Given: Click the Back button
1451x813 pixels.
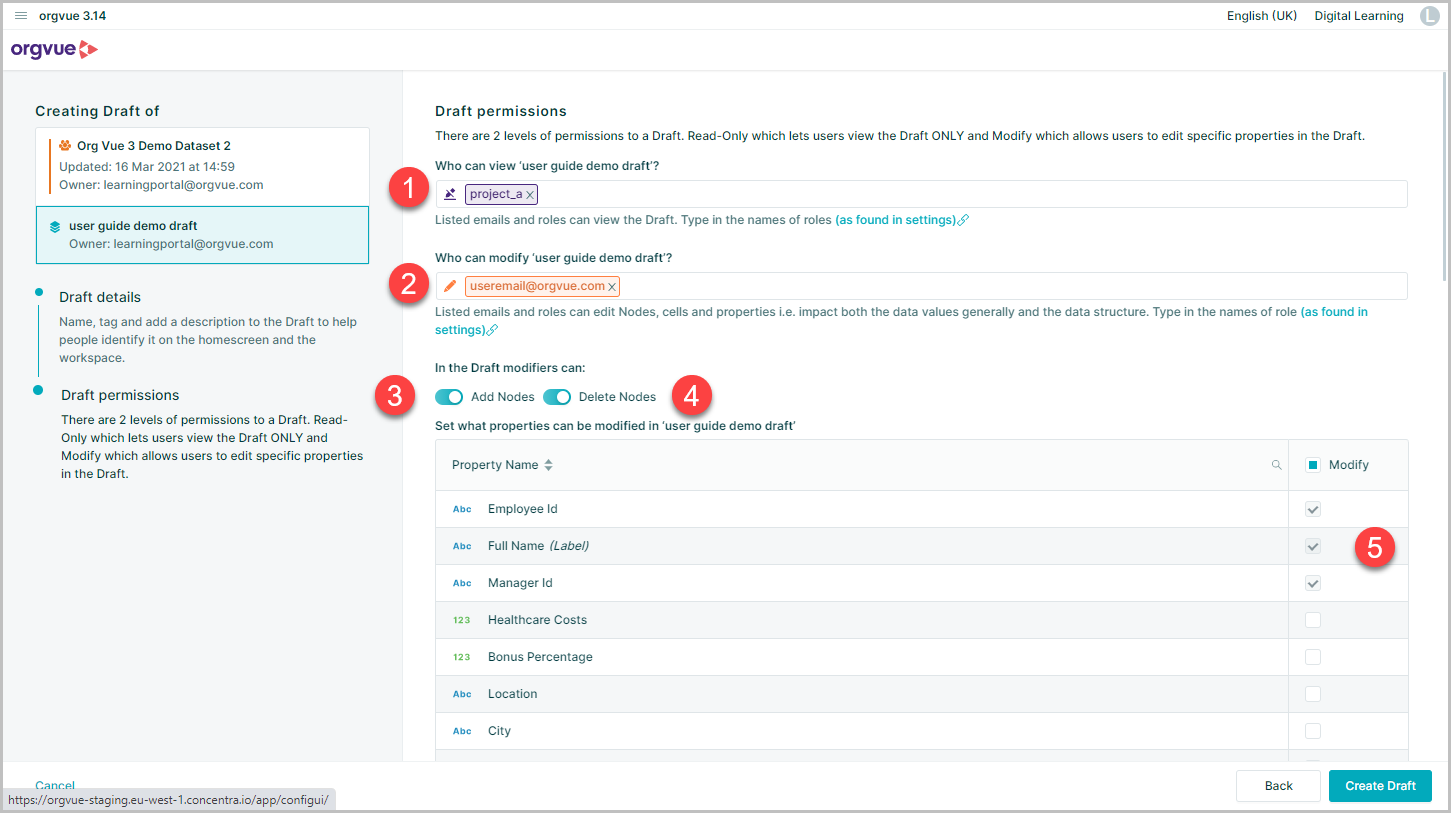Looking at the screenshot, I should (x=1278, y=786).
